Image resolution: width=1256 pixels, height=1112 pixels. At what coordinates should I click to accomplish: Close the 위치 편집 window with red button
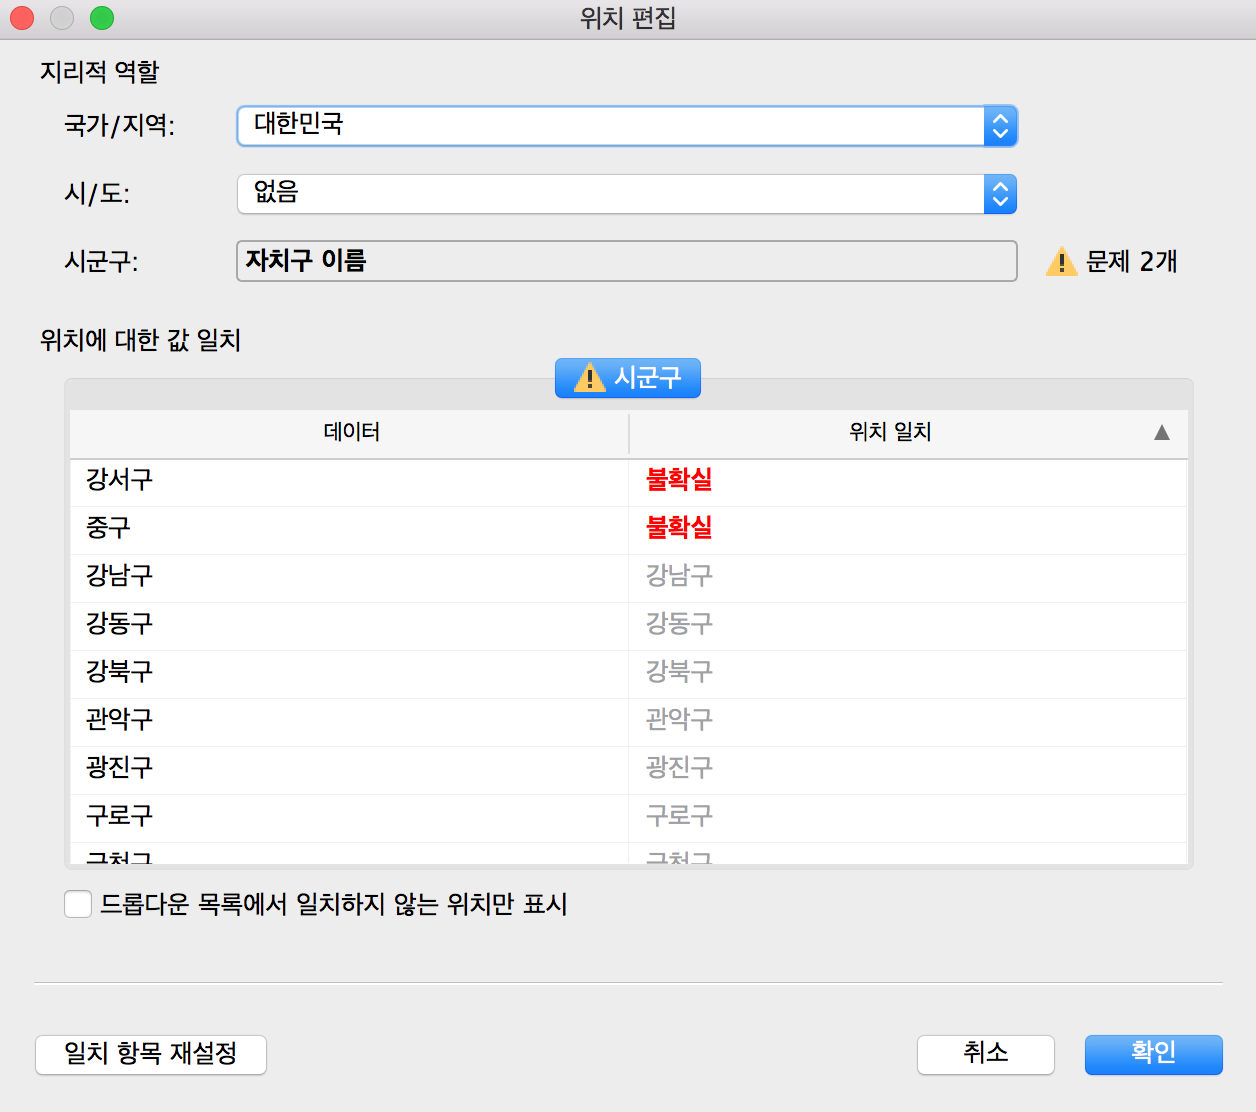pyautogui.click(x=22, y=18)
